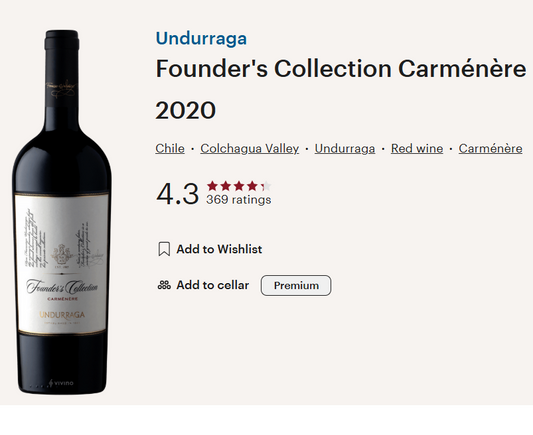Image resolution: width=533 pixels, height=435 pixels.
Task: Click the Founder's Collection Carménère title
Action: tap(341, 69)
